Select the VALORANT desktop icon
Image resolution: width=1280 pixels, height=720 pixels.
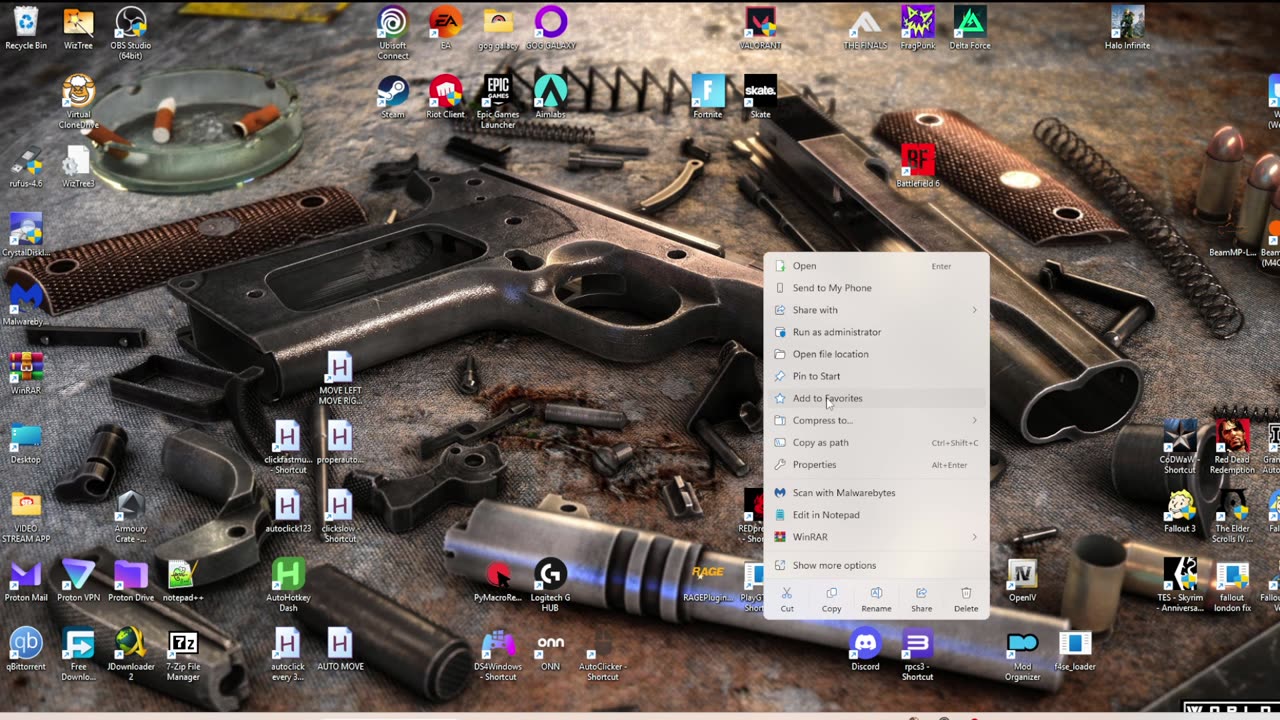point(762,28)
